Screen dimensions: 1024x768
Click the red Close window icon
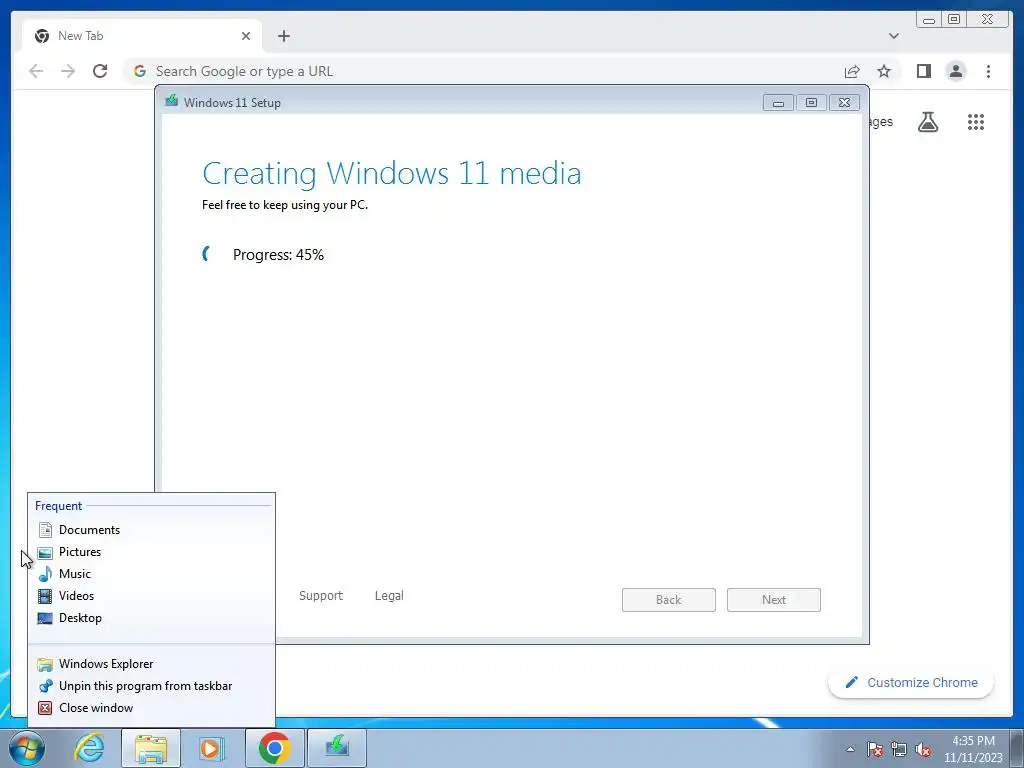tap(45, 708)
